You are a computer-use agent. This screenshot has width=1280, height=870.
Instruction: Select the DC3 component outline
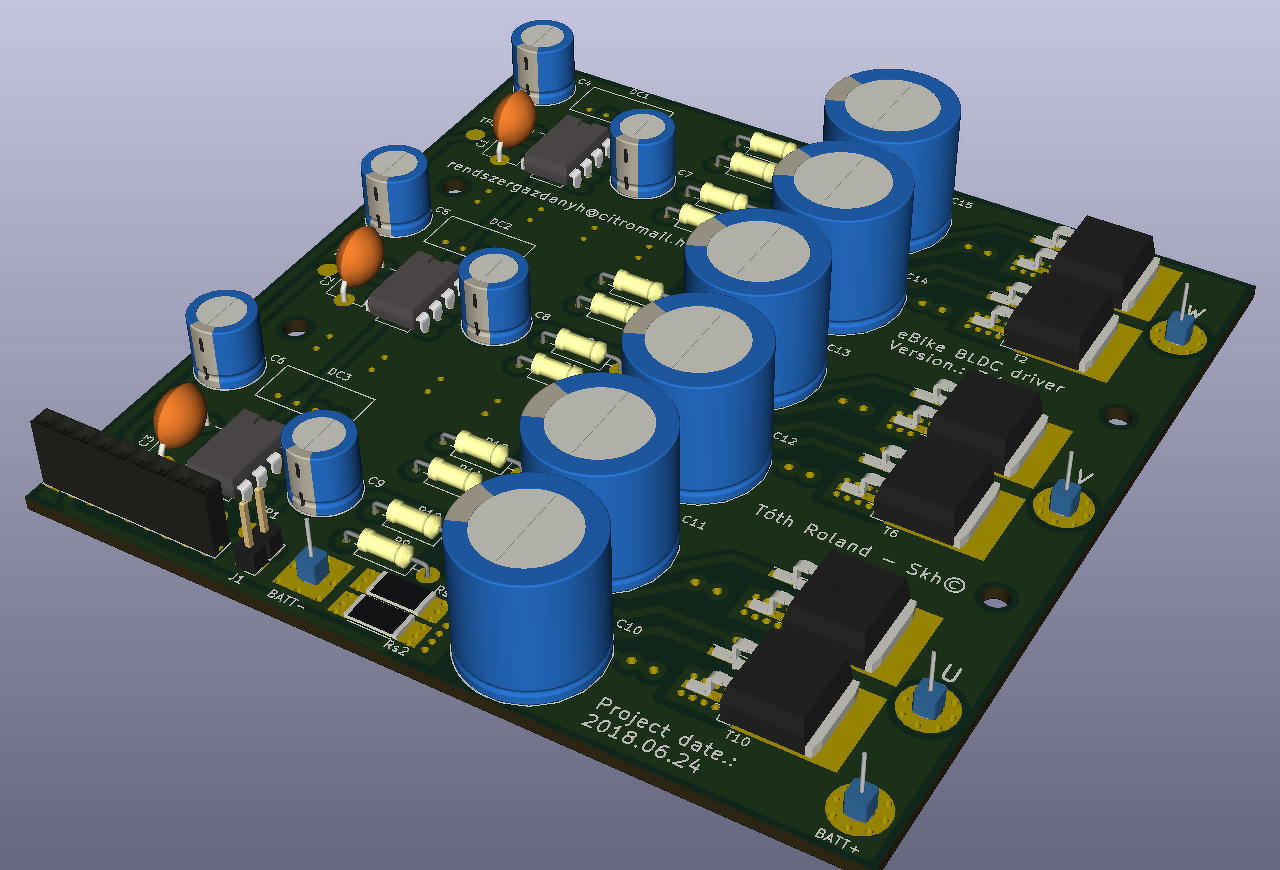315,391
